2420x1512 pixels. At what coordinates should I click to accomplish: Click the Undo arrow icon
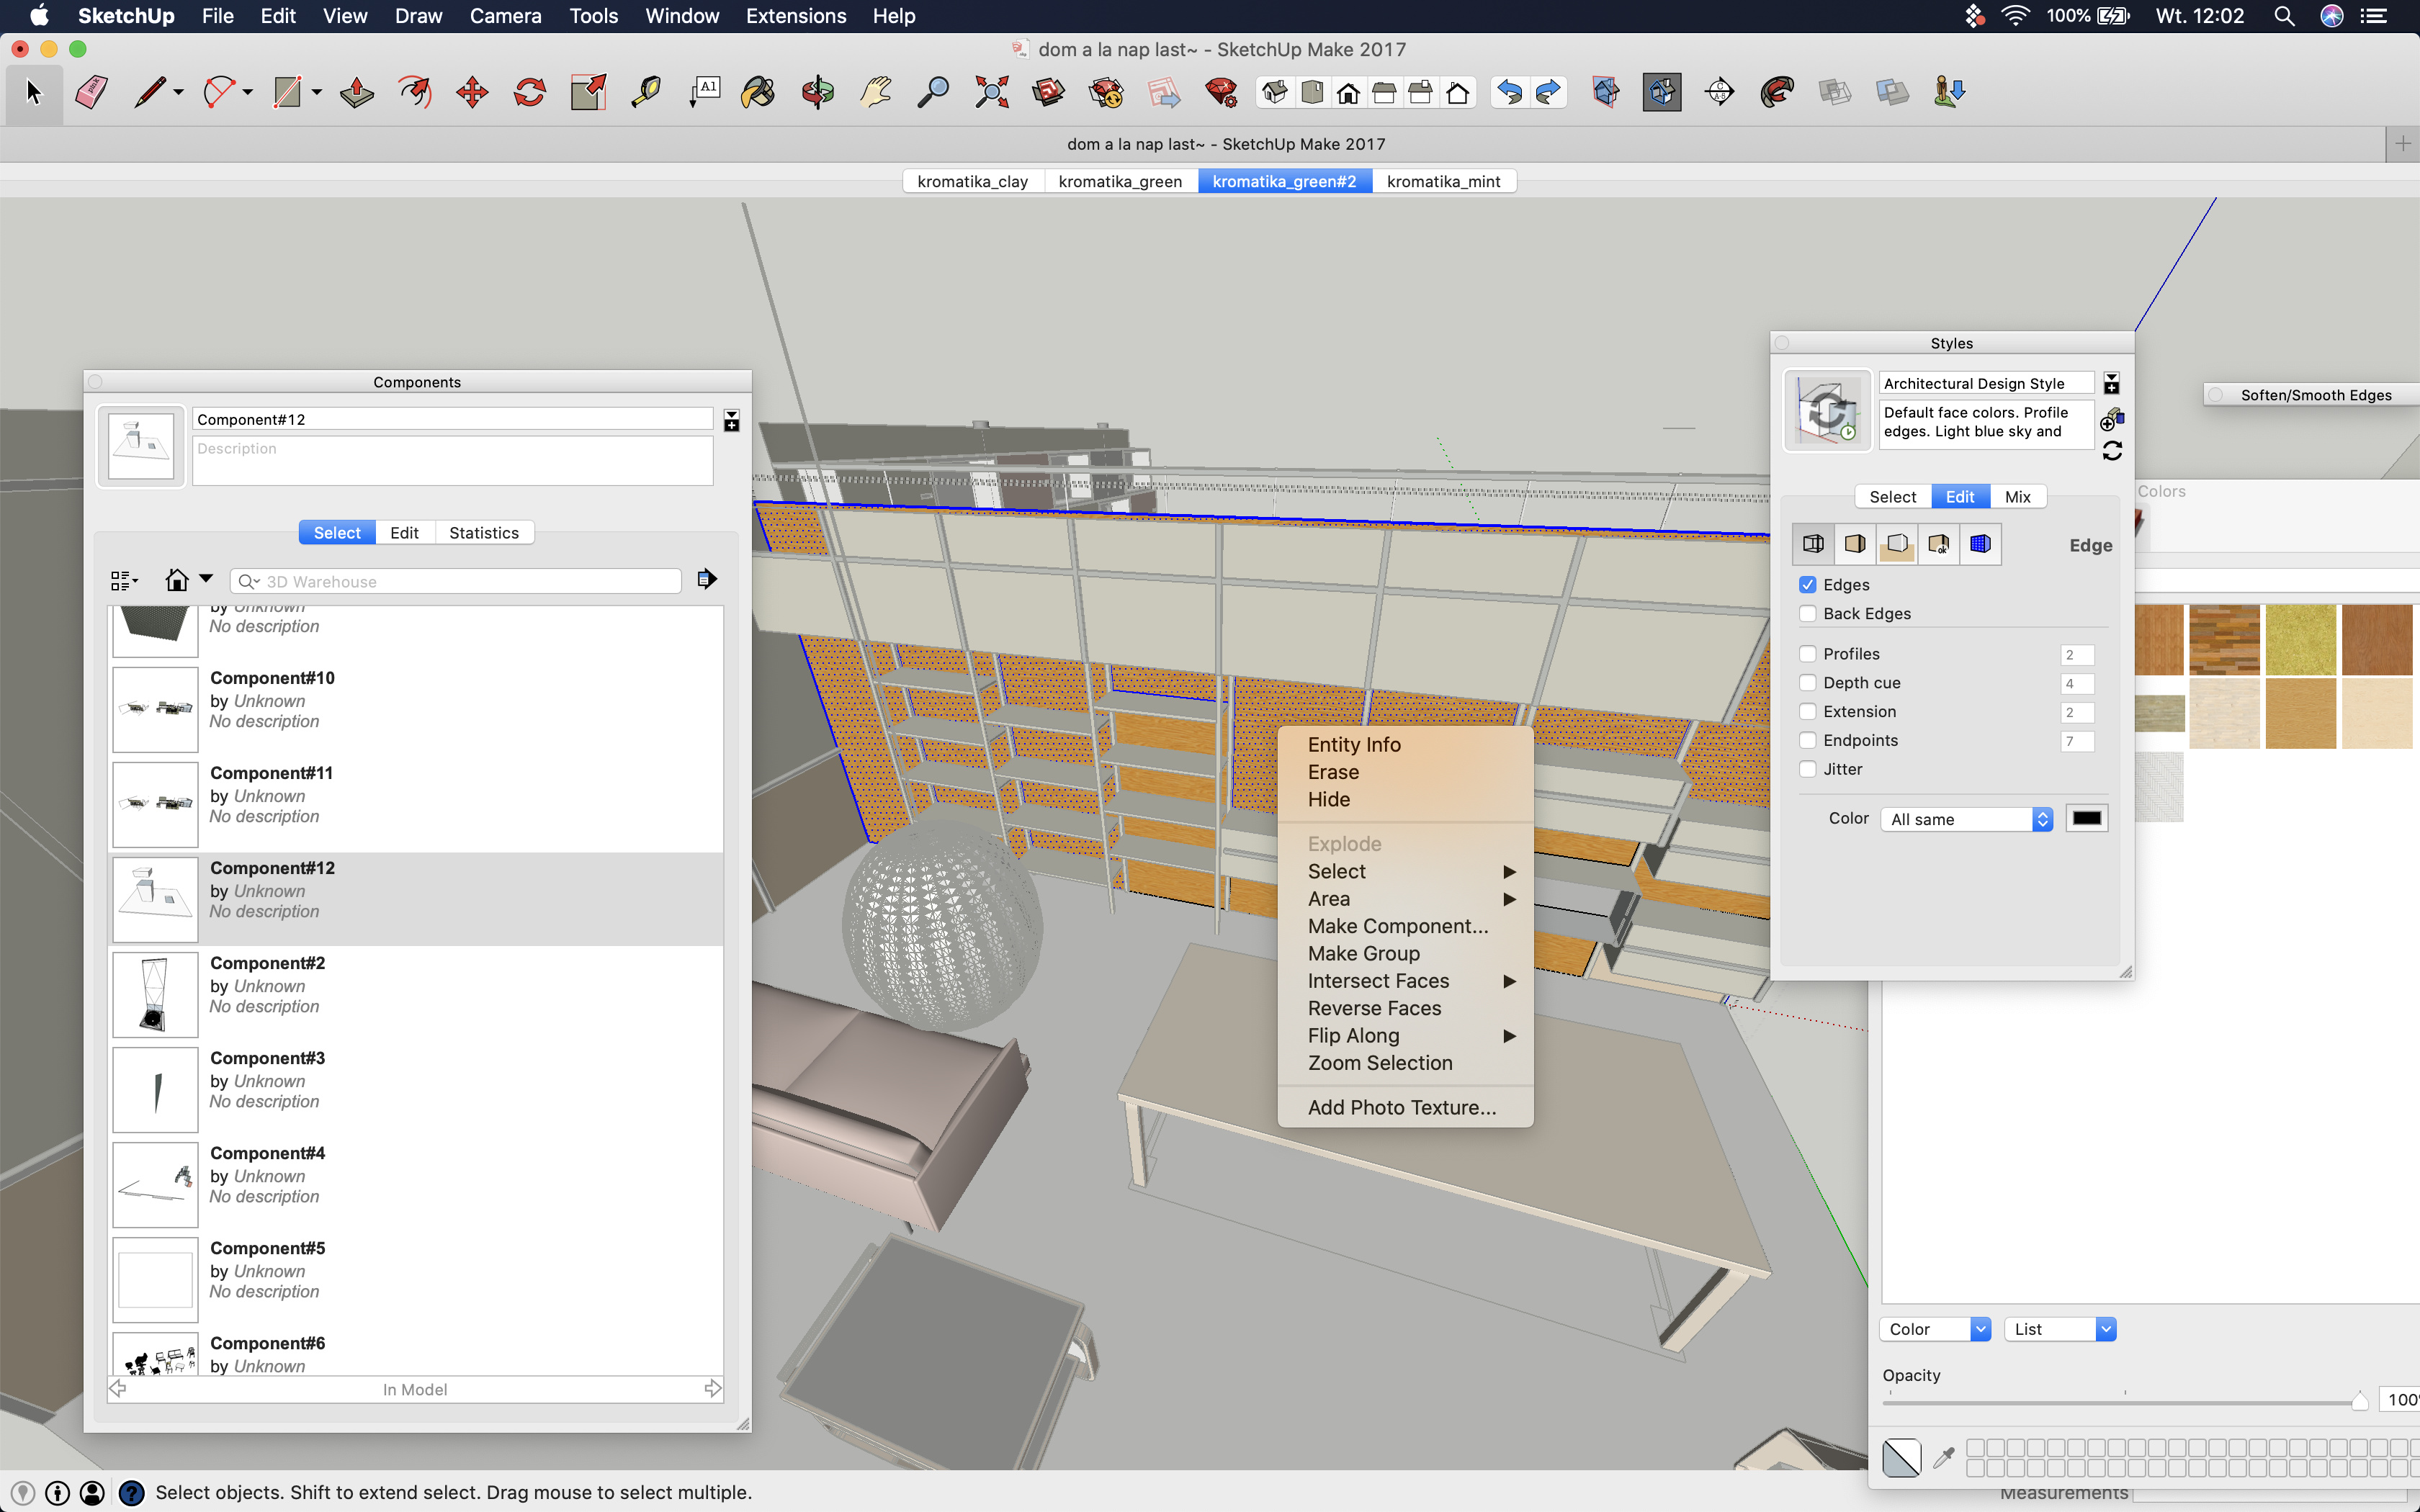pyautogui.click(x=1509, y=93)
